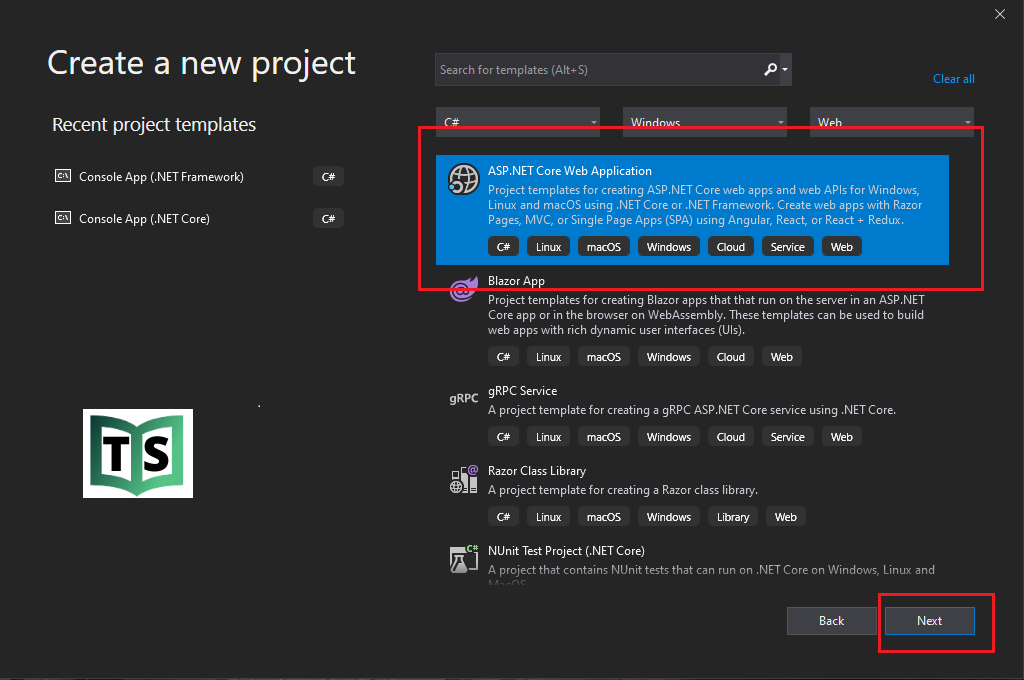Viewport: 1024px width, 680px height.
Task: Click the NUnit Test Project flask icon
Action: (464, 558)
